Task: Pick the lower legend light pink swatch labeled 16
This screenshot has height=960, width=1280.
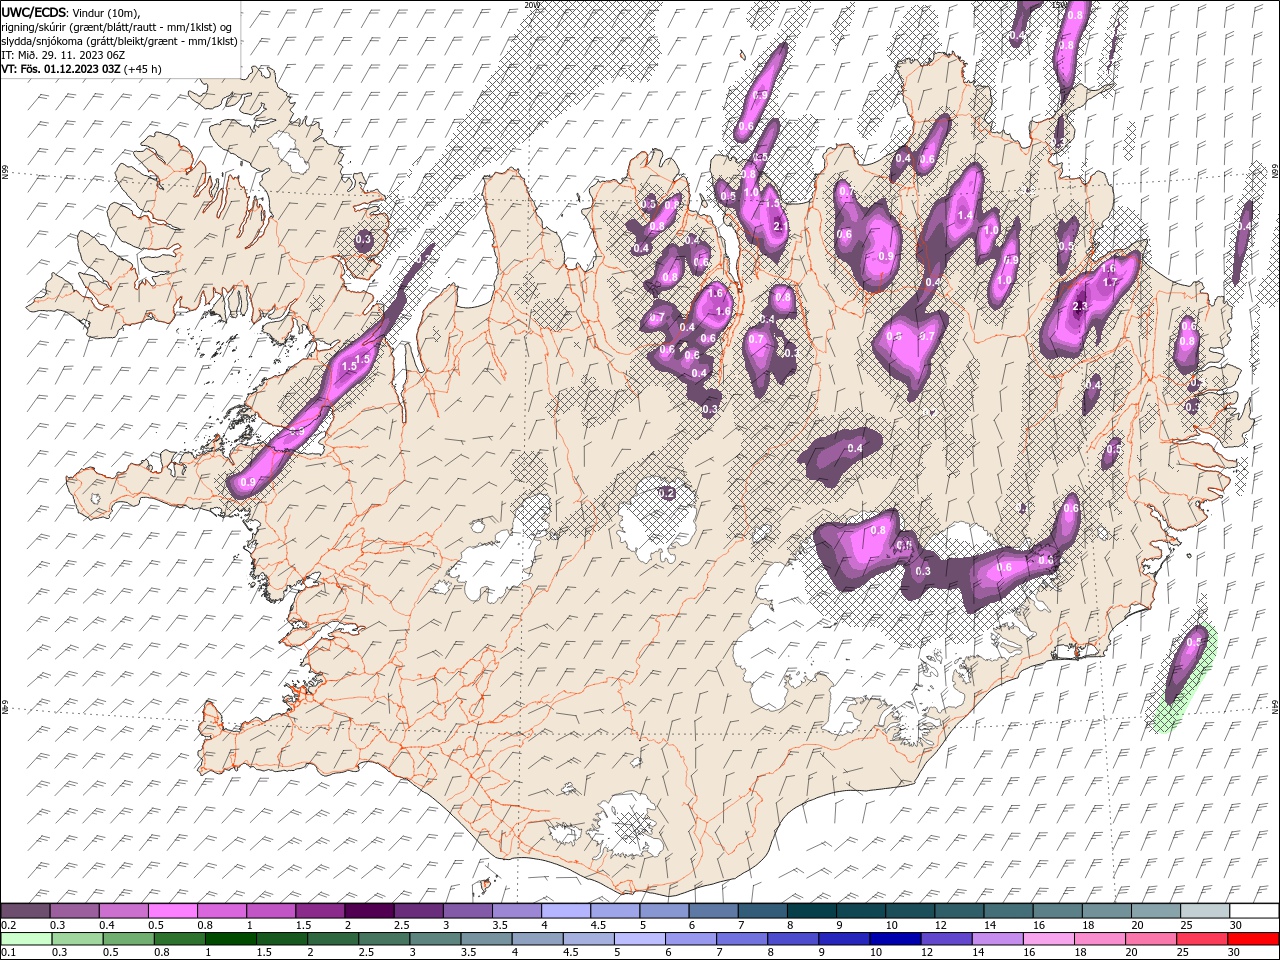Action: [x=1050, y=939]
